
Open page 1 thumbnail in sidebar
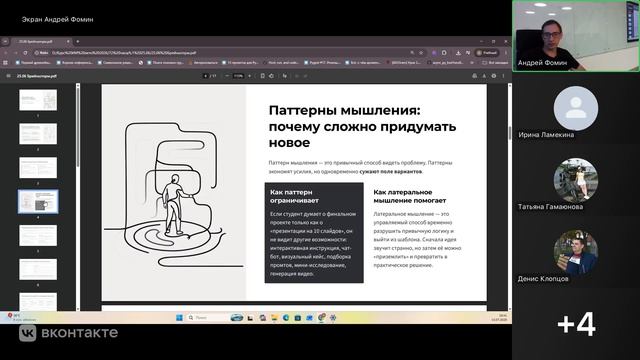38,100
